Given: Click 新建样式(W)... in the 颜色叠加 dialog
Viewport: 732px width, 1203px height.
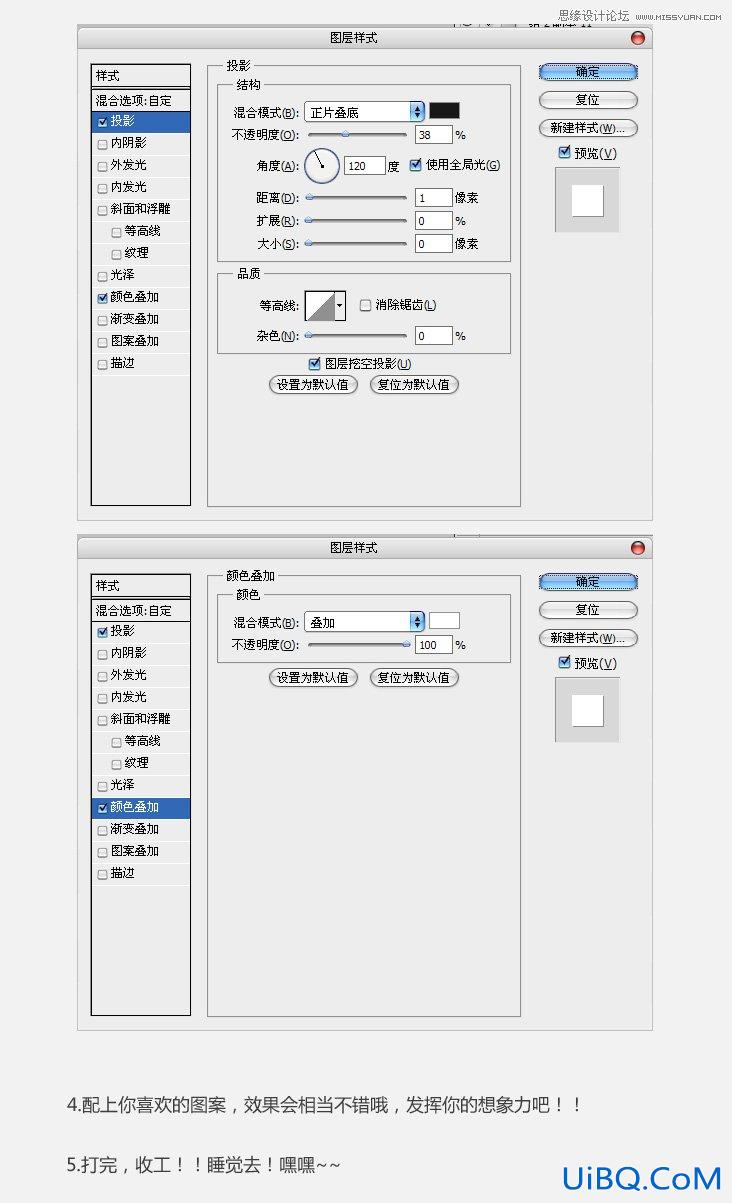Looking at the screenshot, I should 588,638.
